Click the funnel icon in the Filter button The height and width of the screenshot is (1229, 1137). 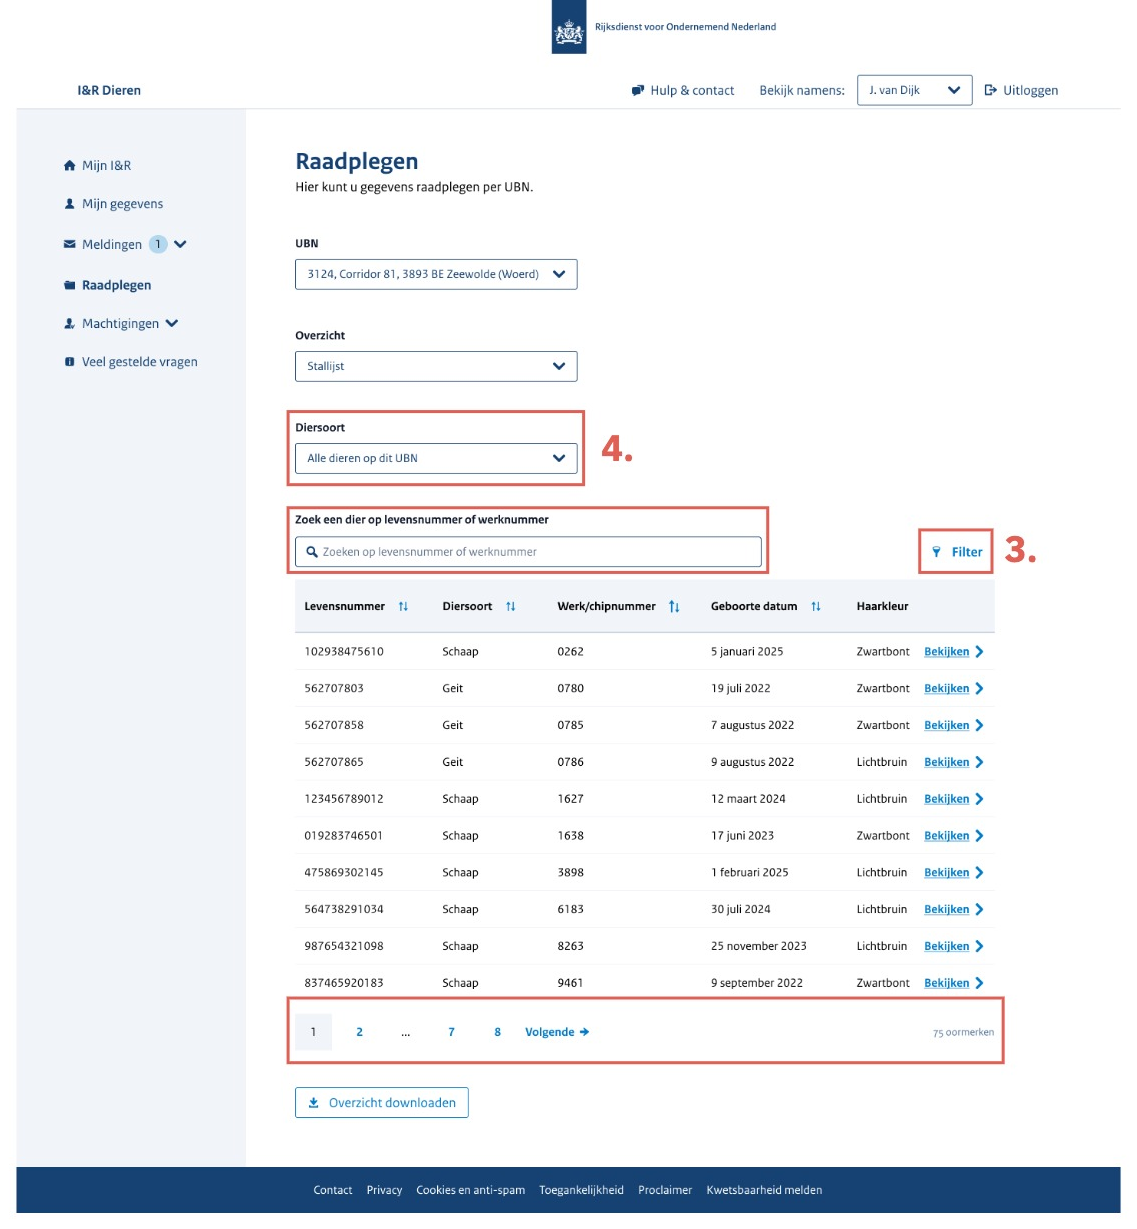point(936,552)
